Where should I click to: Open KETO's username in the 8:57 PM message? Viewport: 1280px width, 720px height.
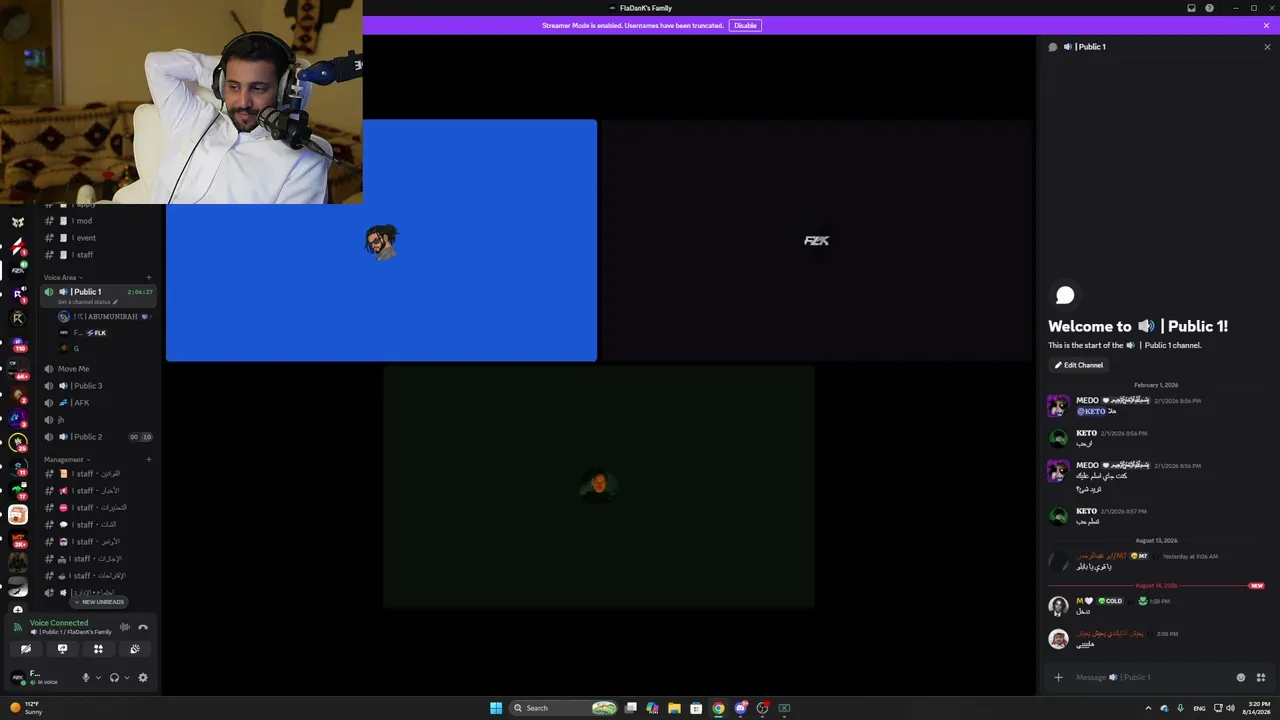1086,511
